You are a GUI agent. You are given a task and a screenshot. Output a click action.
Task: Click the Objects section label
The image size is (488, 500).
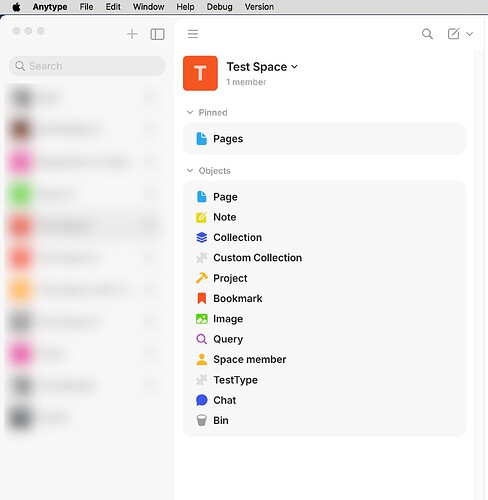tap(215, 171)
